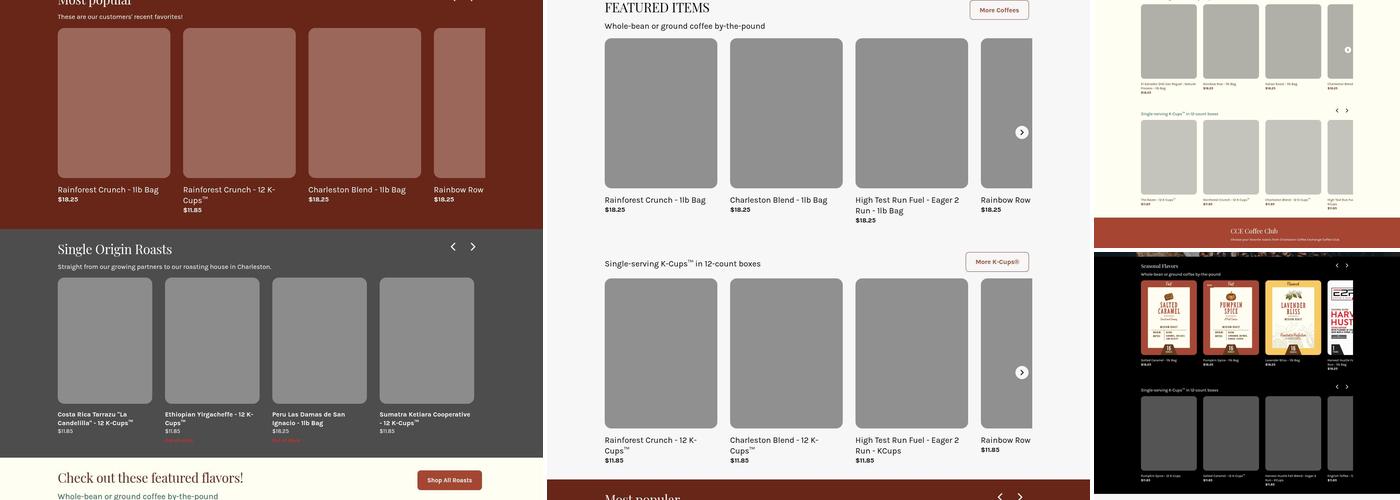Advance the Single-serving K-Cups carousel in Featured Items

coord(1021,372)
